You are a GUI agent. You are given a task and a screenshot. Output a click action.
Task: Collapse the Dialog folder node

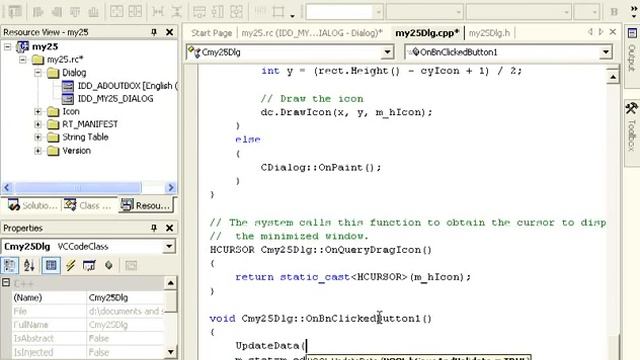click(38, 73)
